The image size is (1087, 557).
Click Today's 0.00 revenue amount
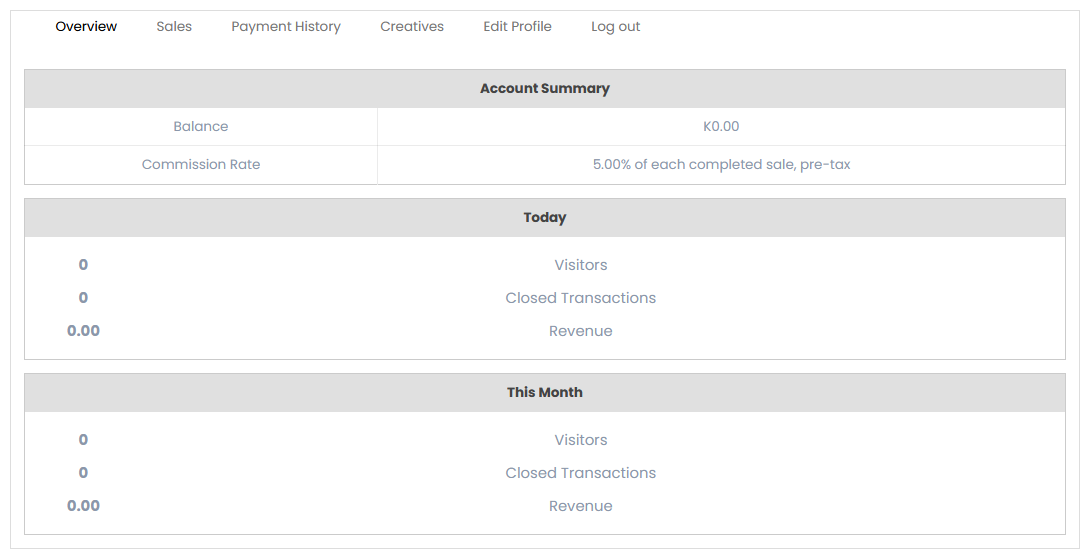pyautogui.click(x=83, y=331)
